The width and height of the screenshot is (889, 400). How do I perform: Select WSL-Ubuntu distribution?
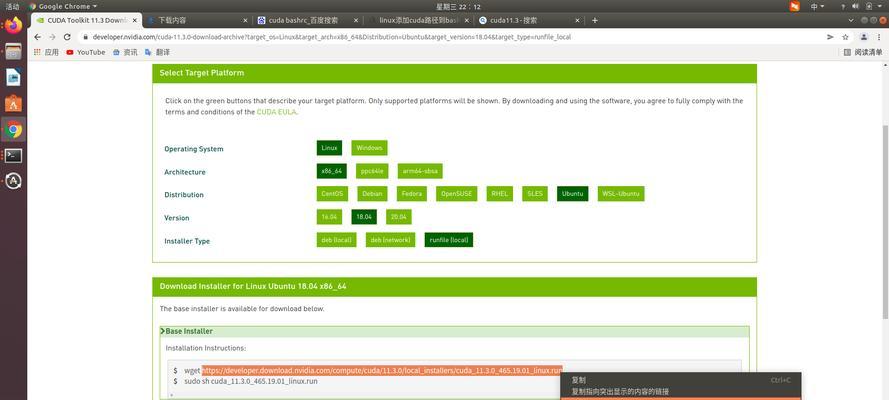pos(621,194)
